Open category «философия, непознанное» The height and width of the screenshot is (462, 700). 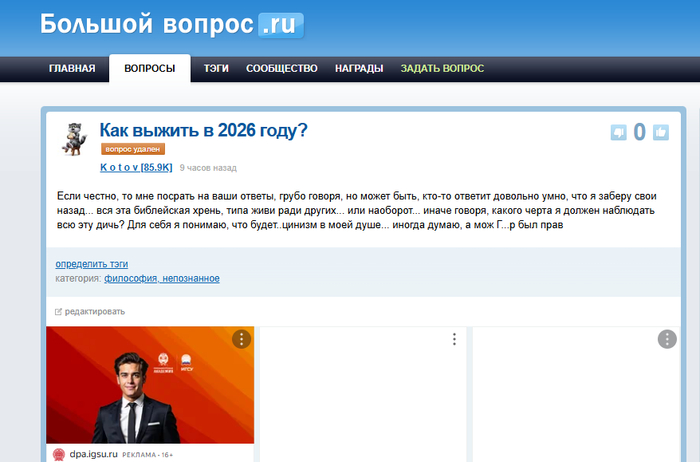click(161, 278)
